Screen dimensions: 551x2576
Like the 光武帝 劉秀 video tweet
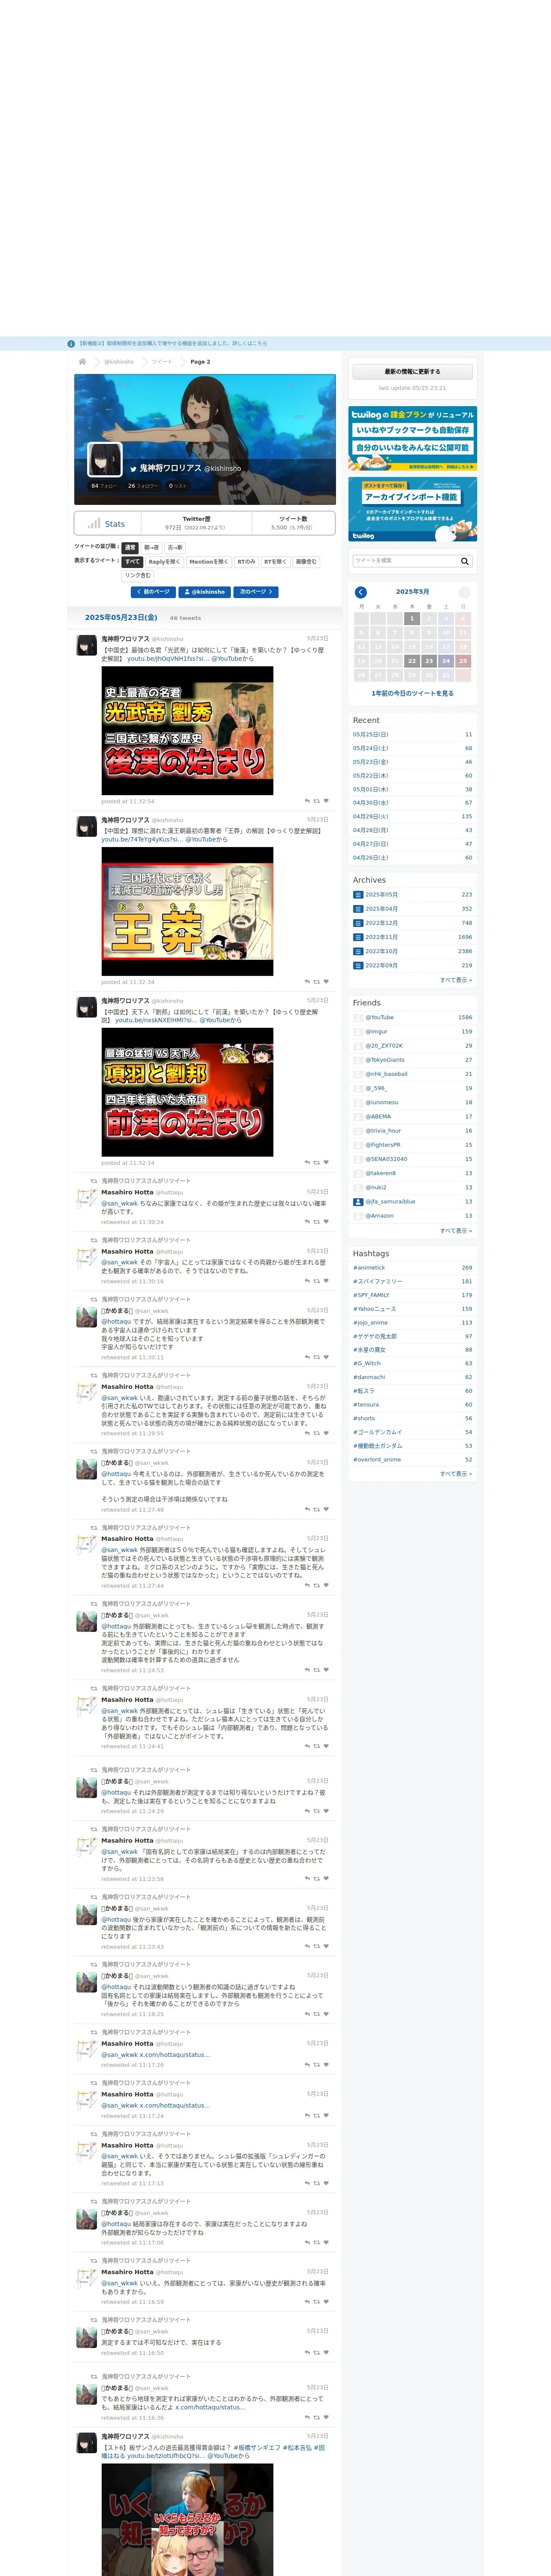click(x=326, y=801)
